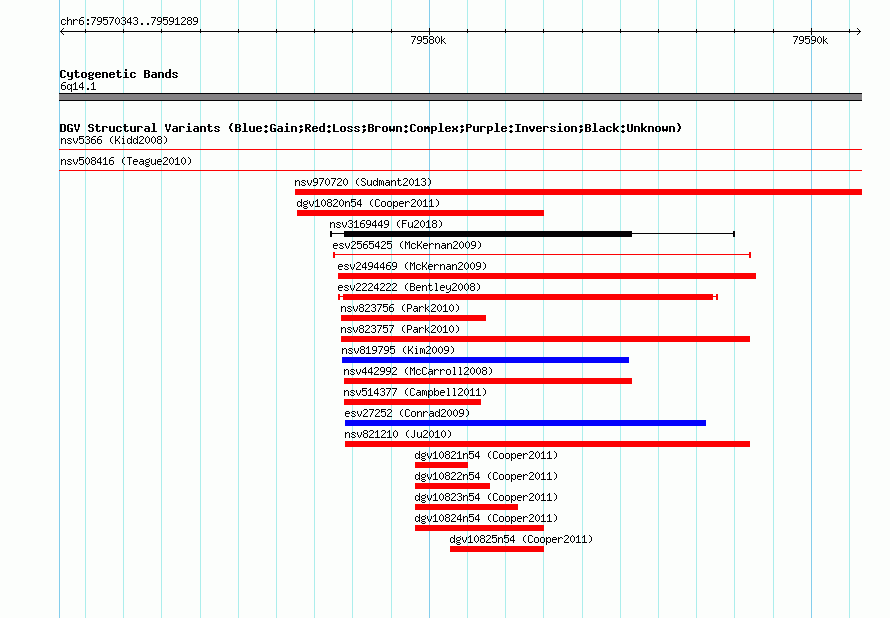Click the nsv3169449 (Fu2018) label
This screenshot has width=890, height=618.
387,224
